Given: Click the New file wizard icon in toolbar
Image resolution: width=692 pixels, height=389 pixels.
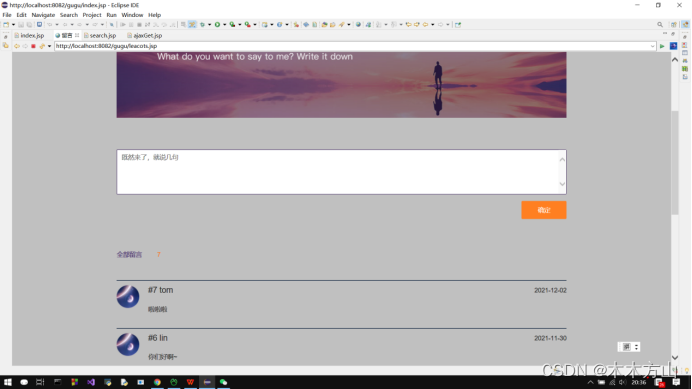Looking at the screenshot, I should click(x=6, y=25).
